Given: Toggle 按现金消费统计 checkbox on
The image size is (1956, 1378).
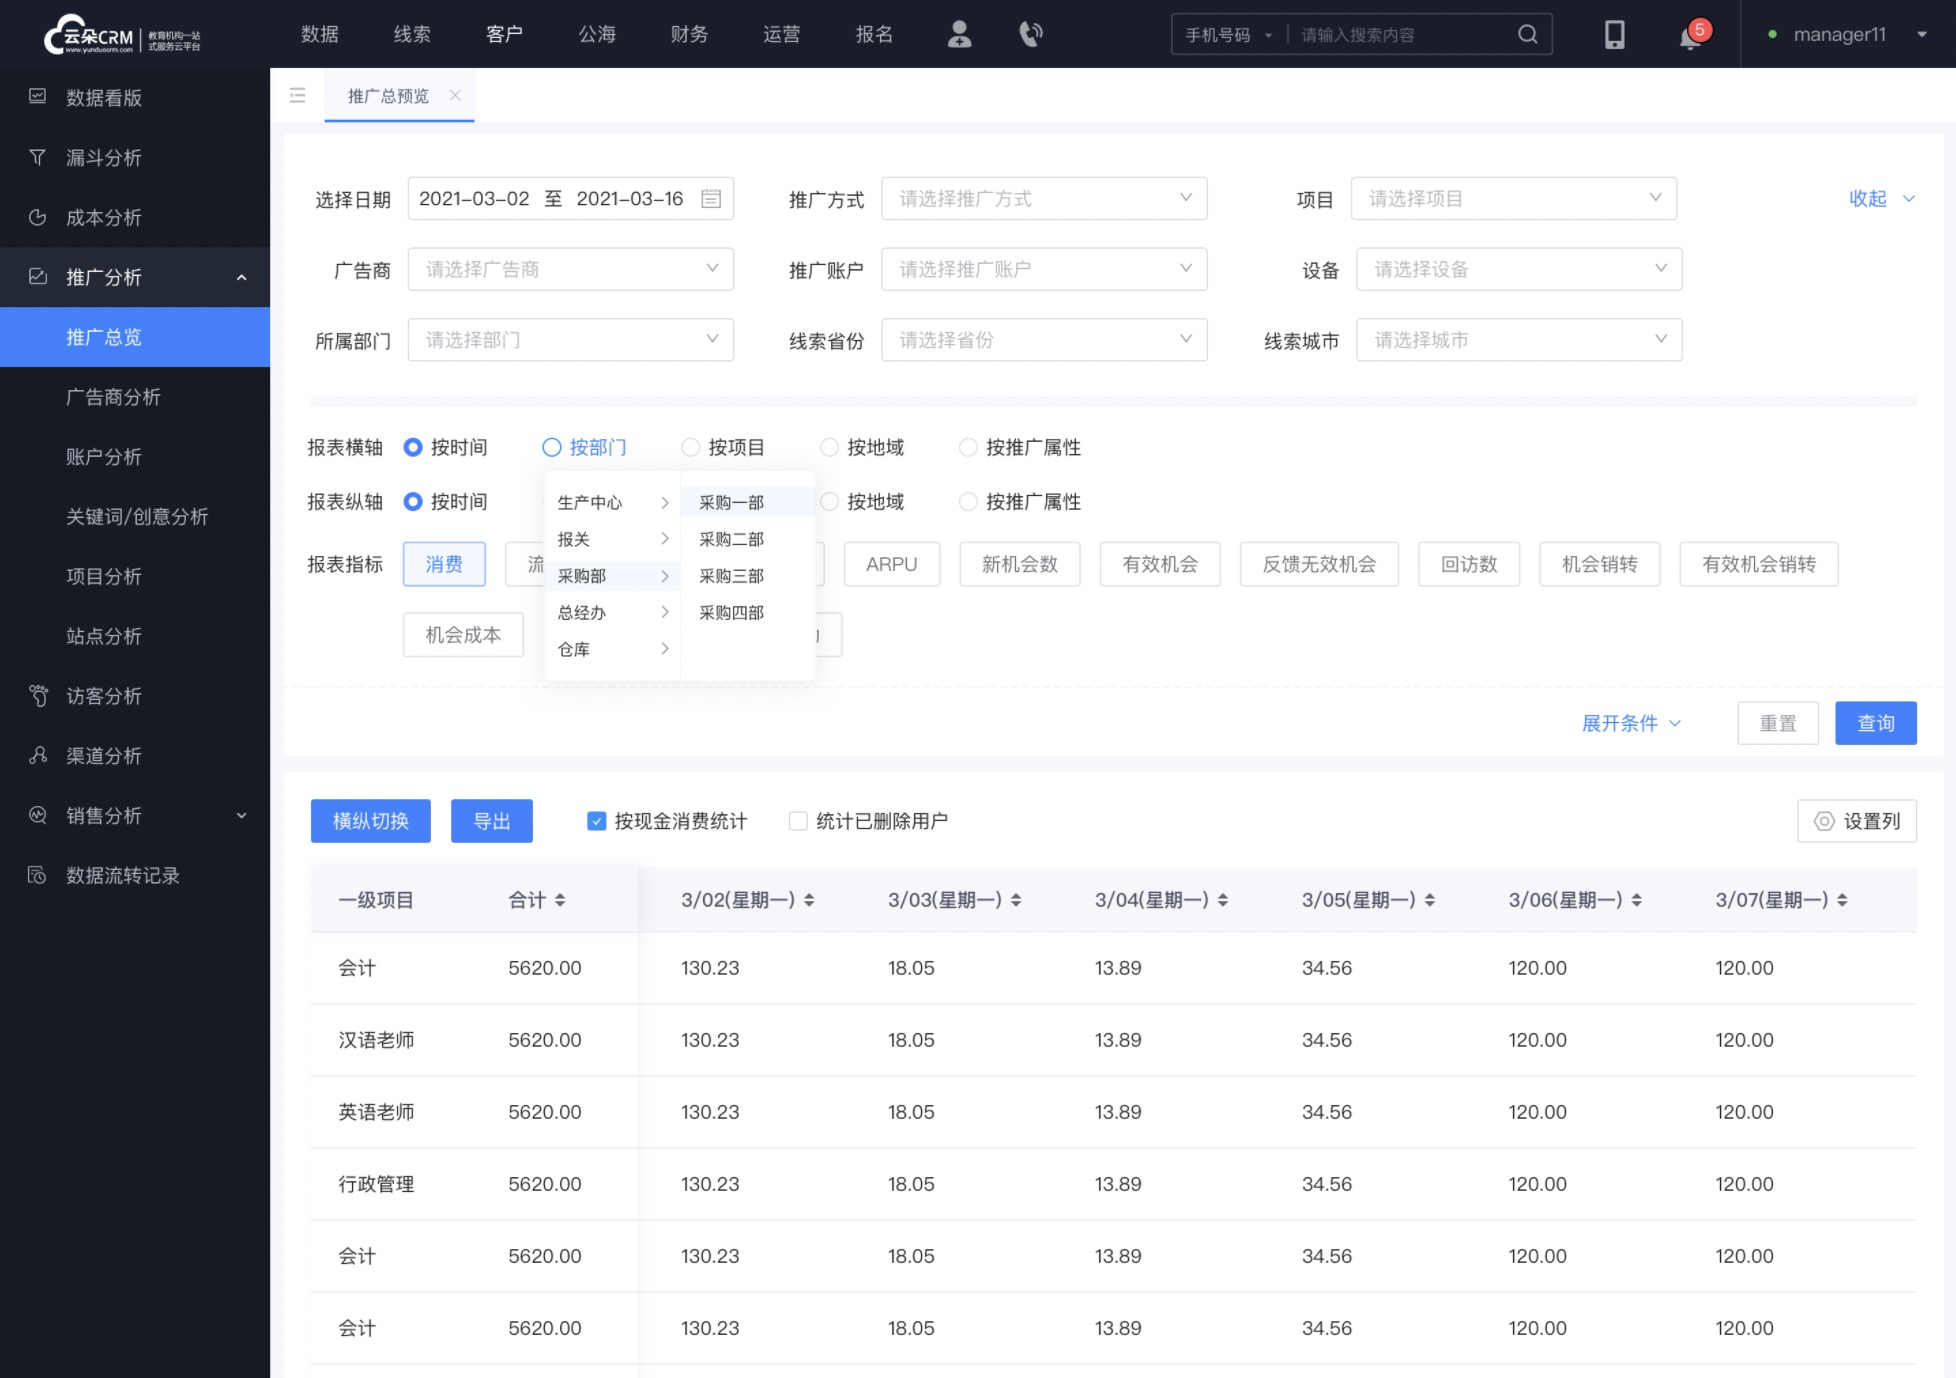Looking at the screenshot, I should point(595,822).
